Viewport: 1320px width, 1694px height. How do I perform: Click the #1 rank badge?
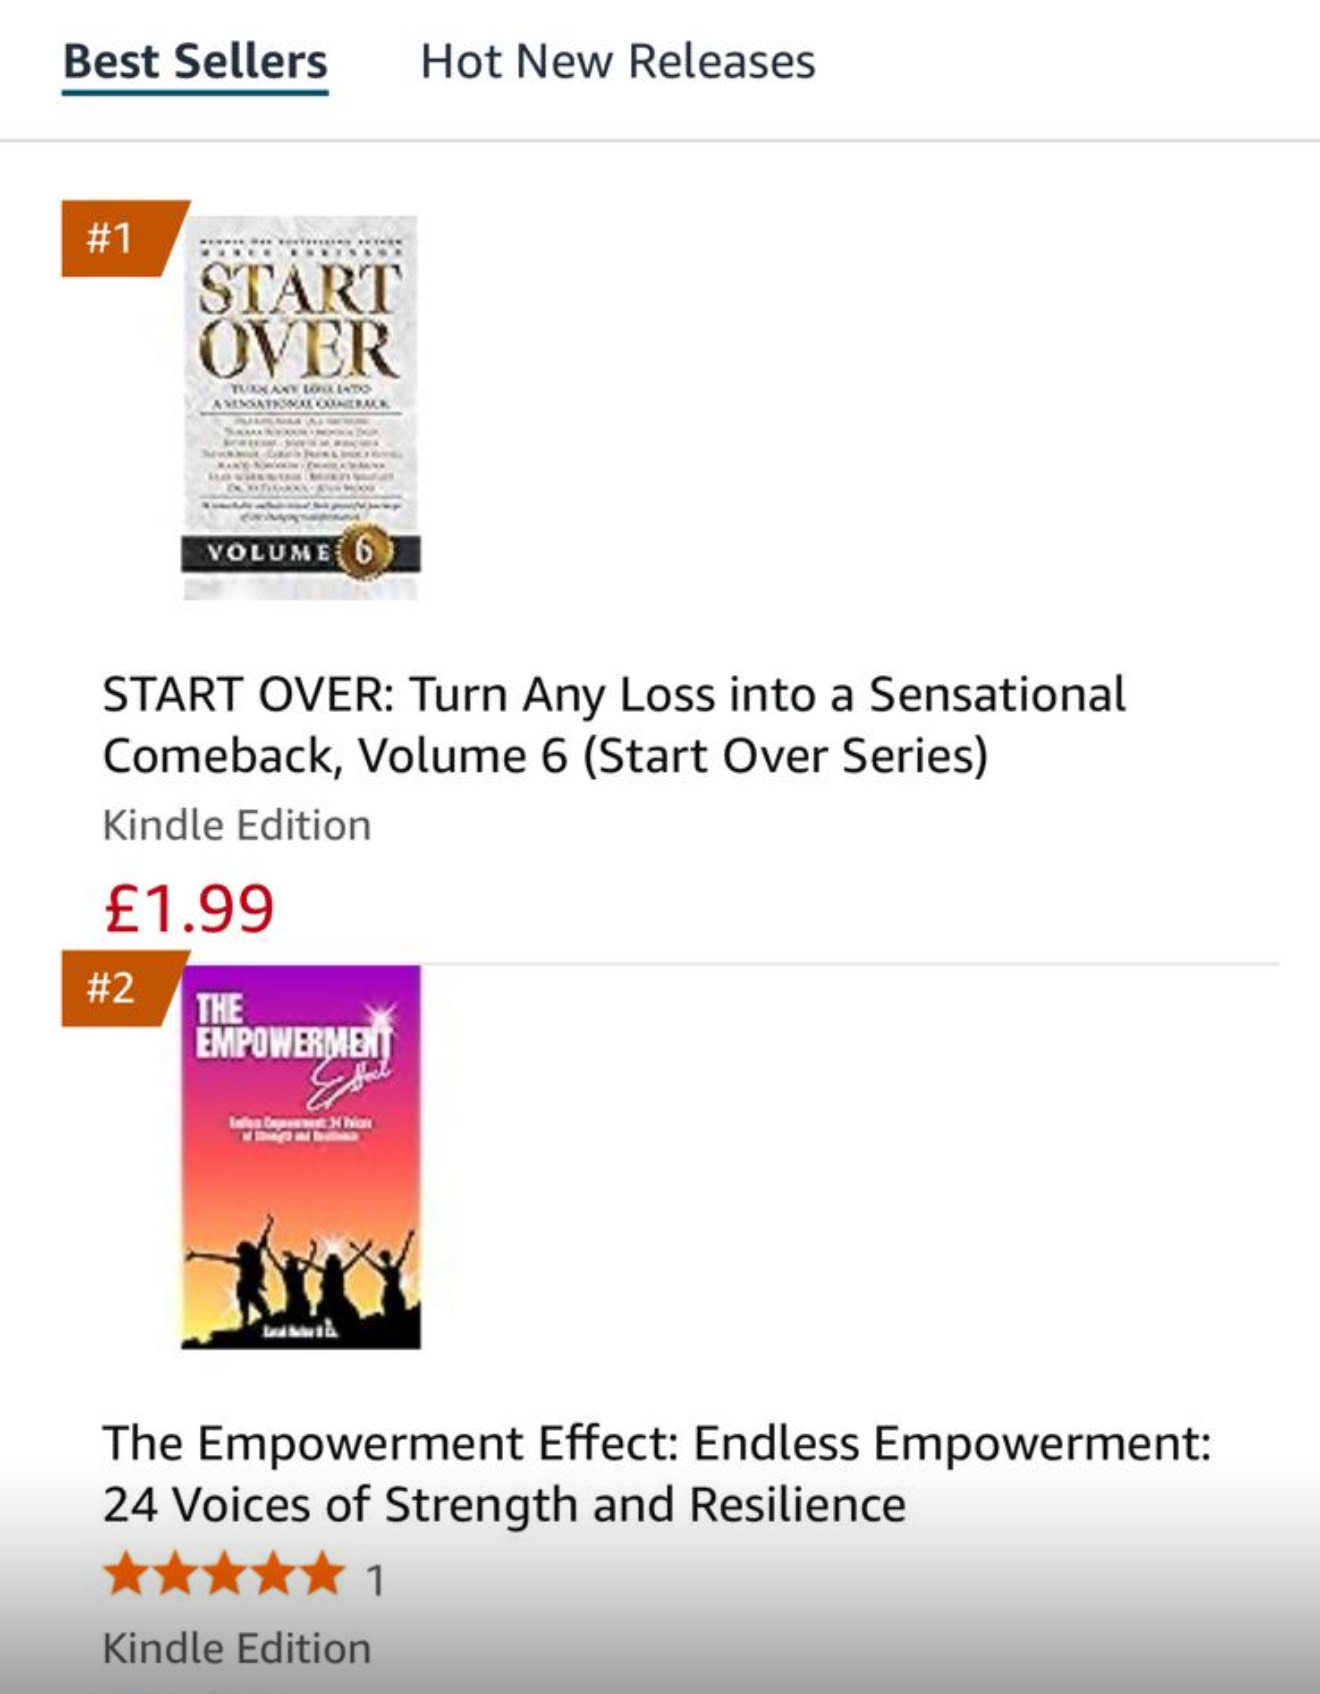point(112,238)
